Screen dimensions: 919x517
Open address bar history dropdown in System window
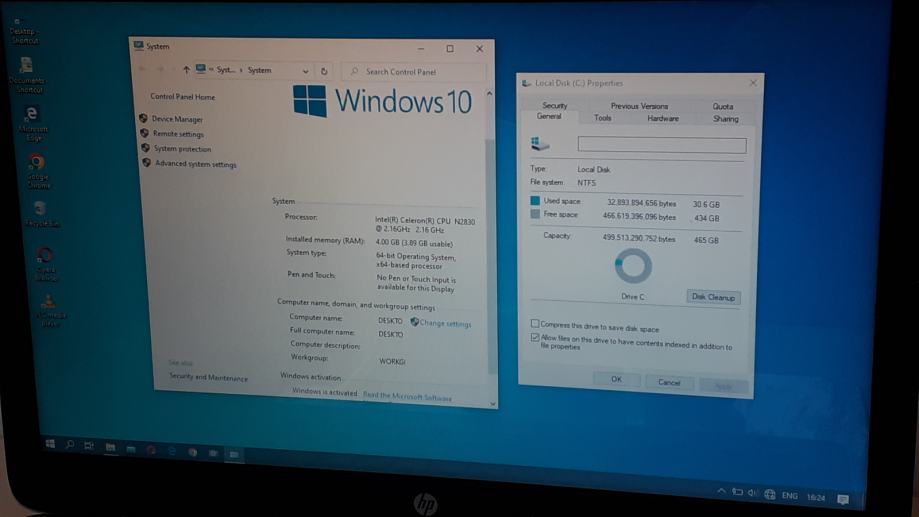pos(305,71)
